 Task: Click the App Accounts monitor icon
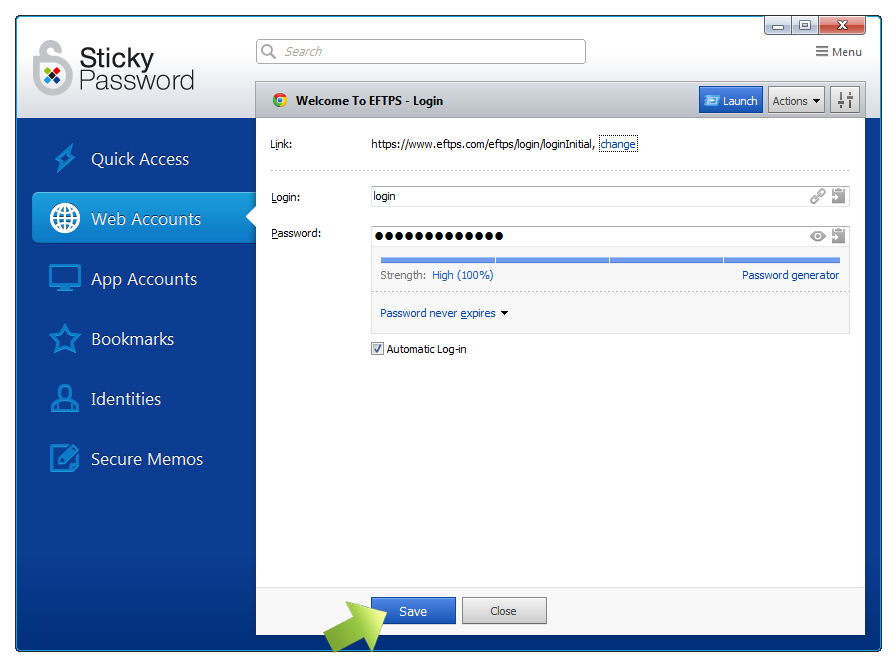pos(65,278)
